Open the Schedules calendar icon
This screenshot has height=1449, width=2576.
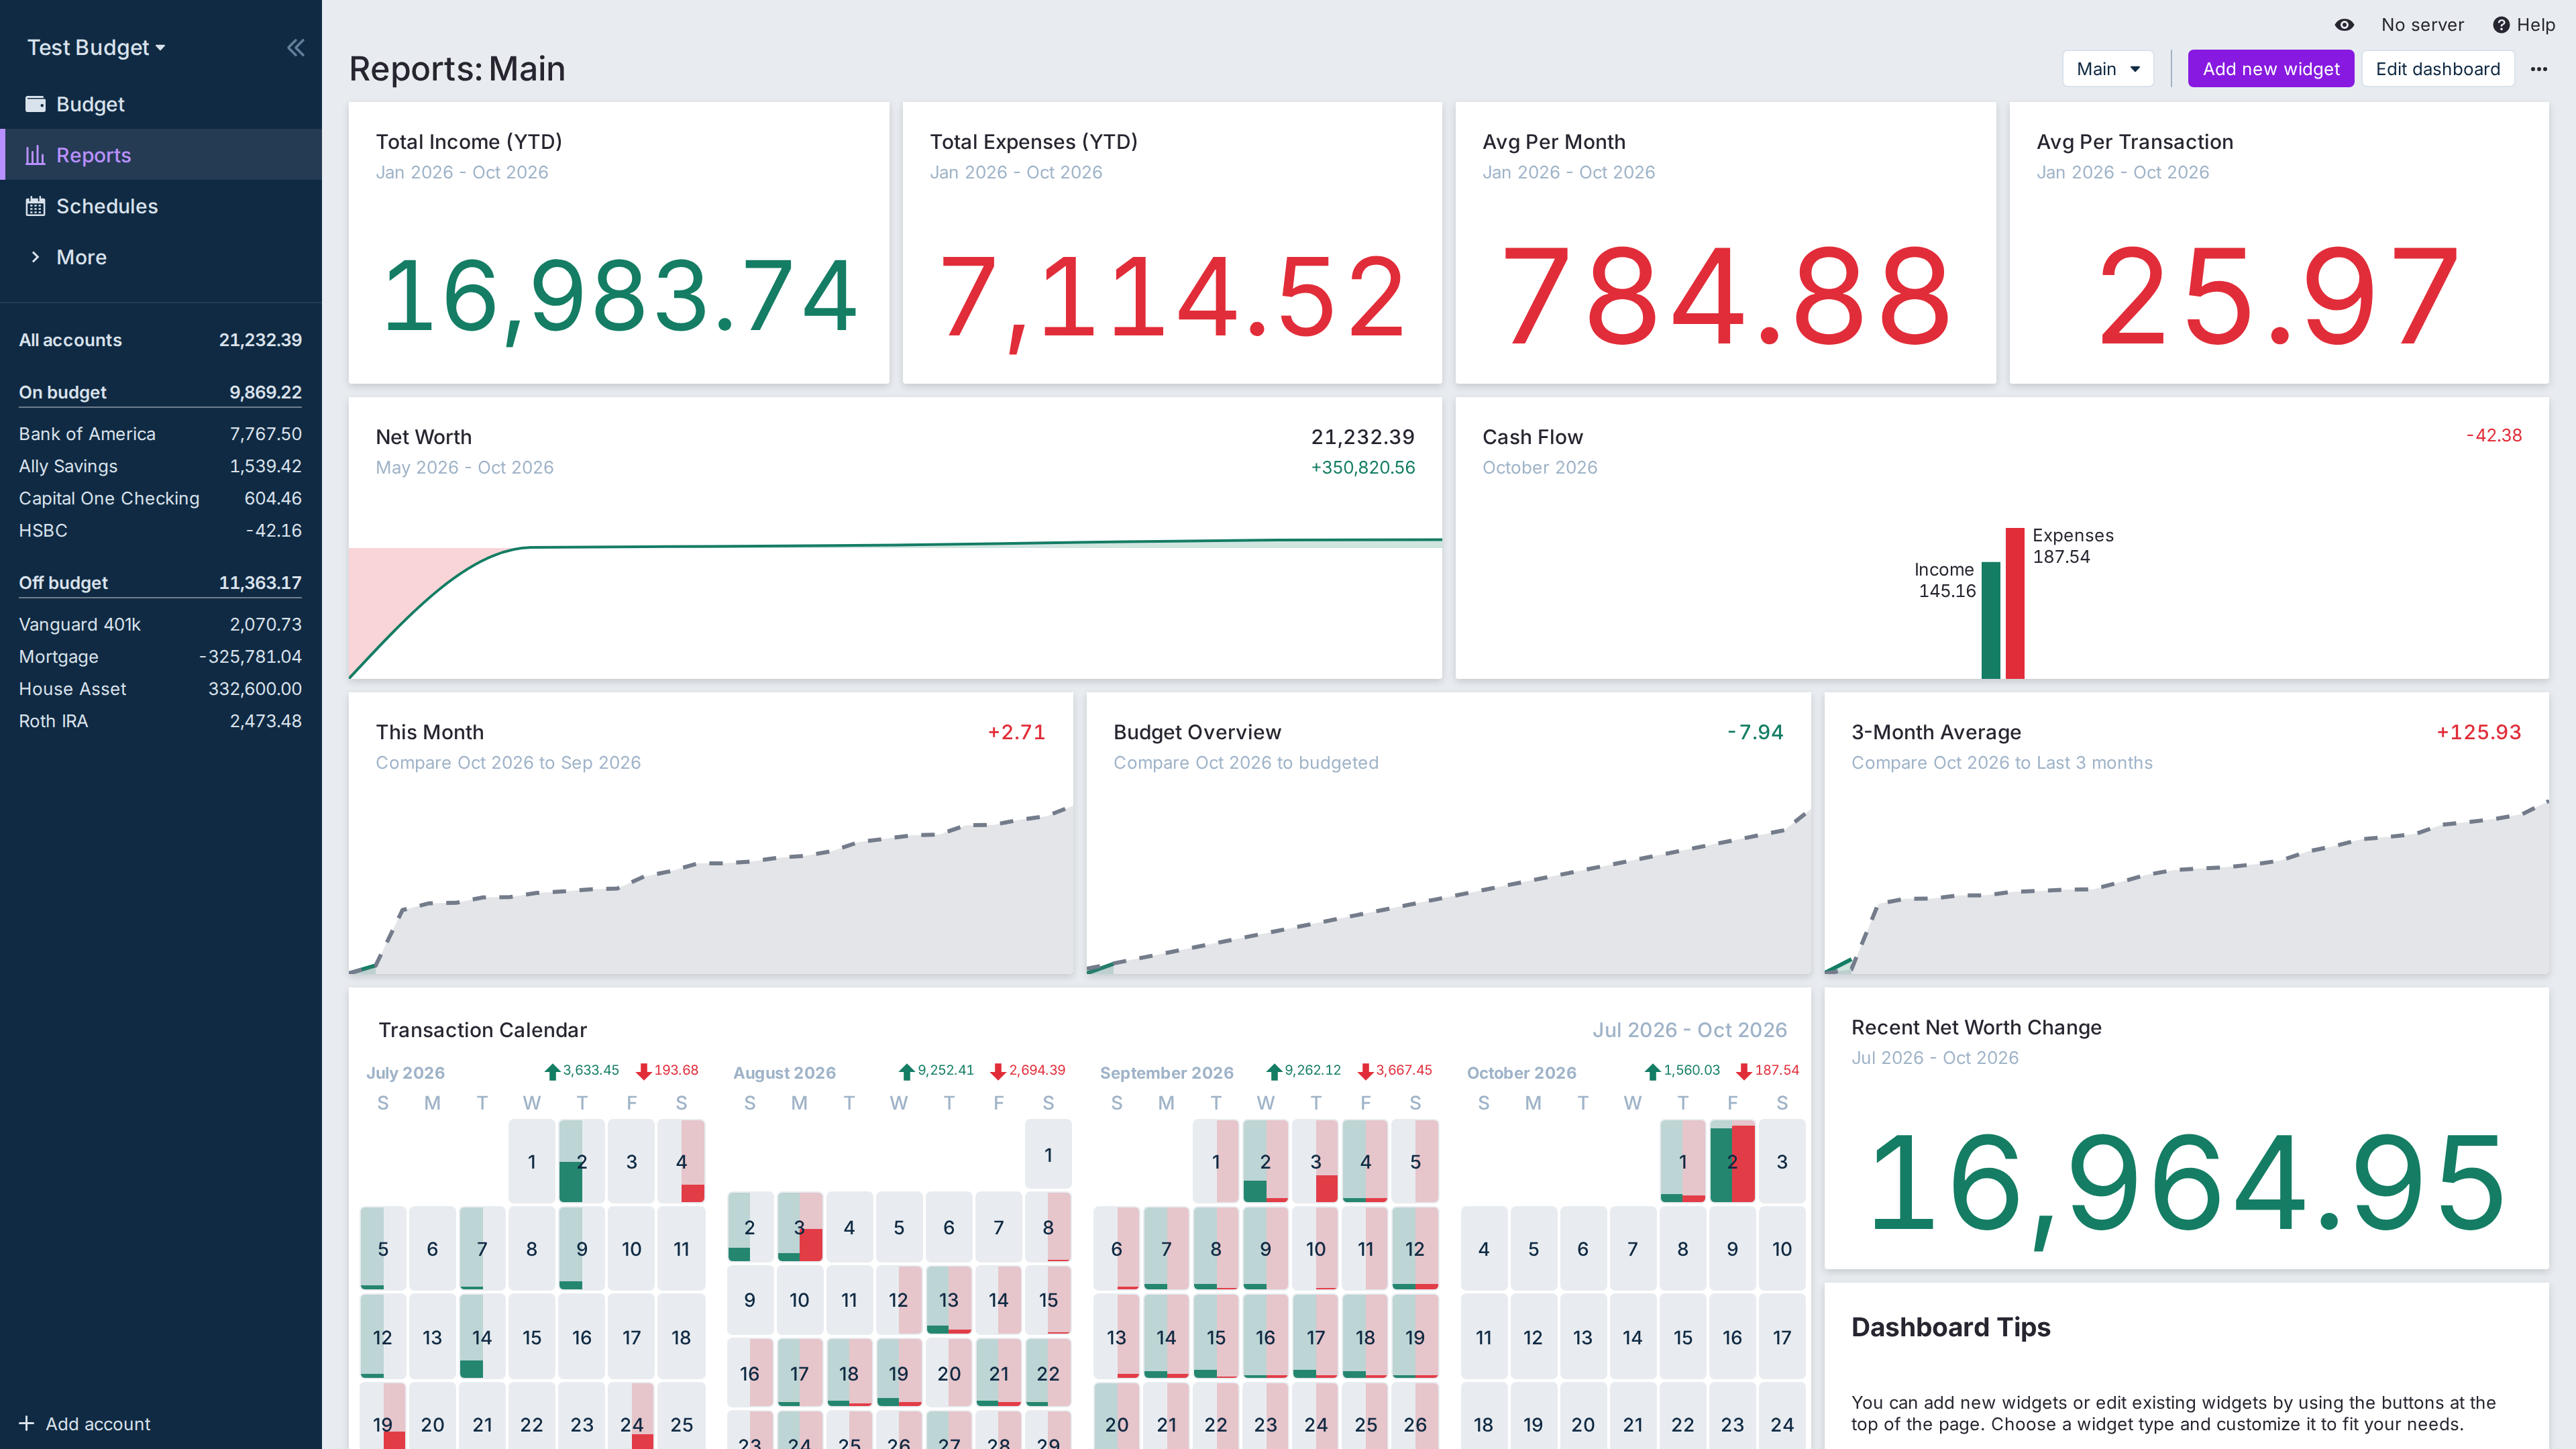36,206
